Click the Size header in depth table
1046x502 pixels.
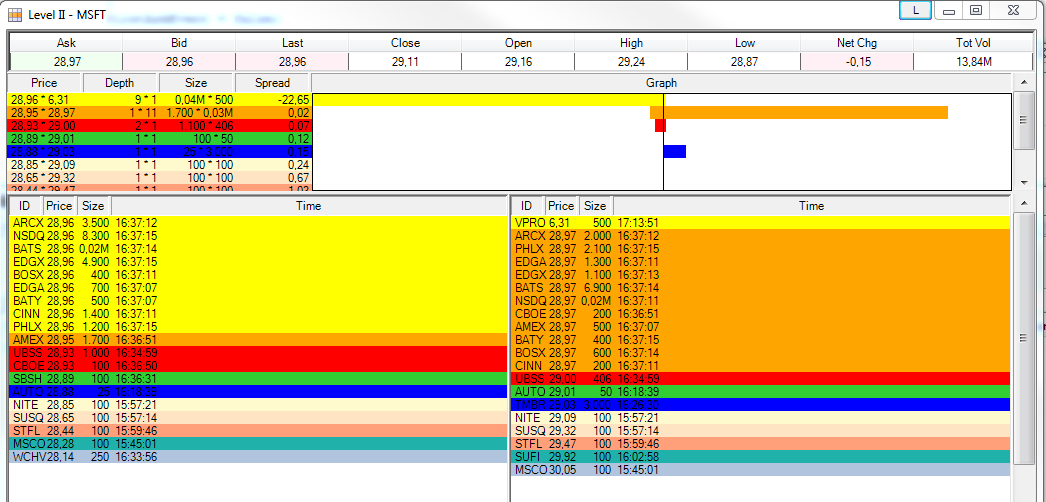pos(196,83)
